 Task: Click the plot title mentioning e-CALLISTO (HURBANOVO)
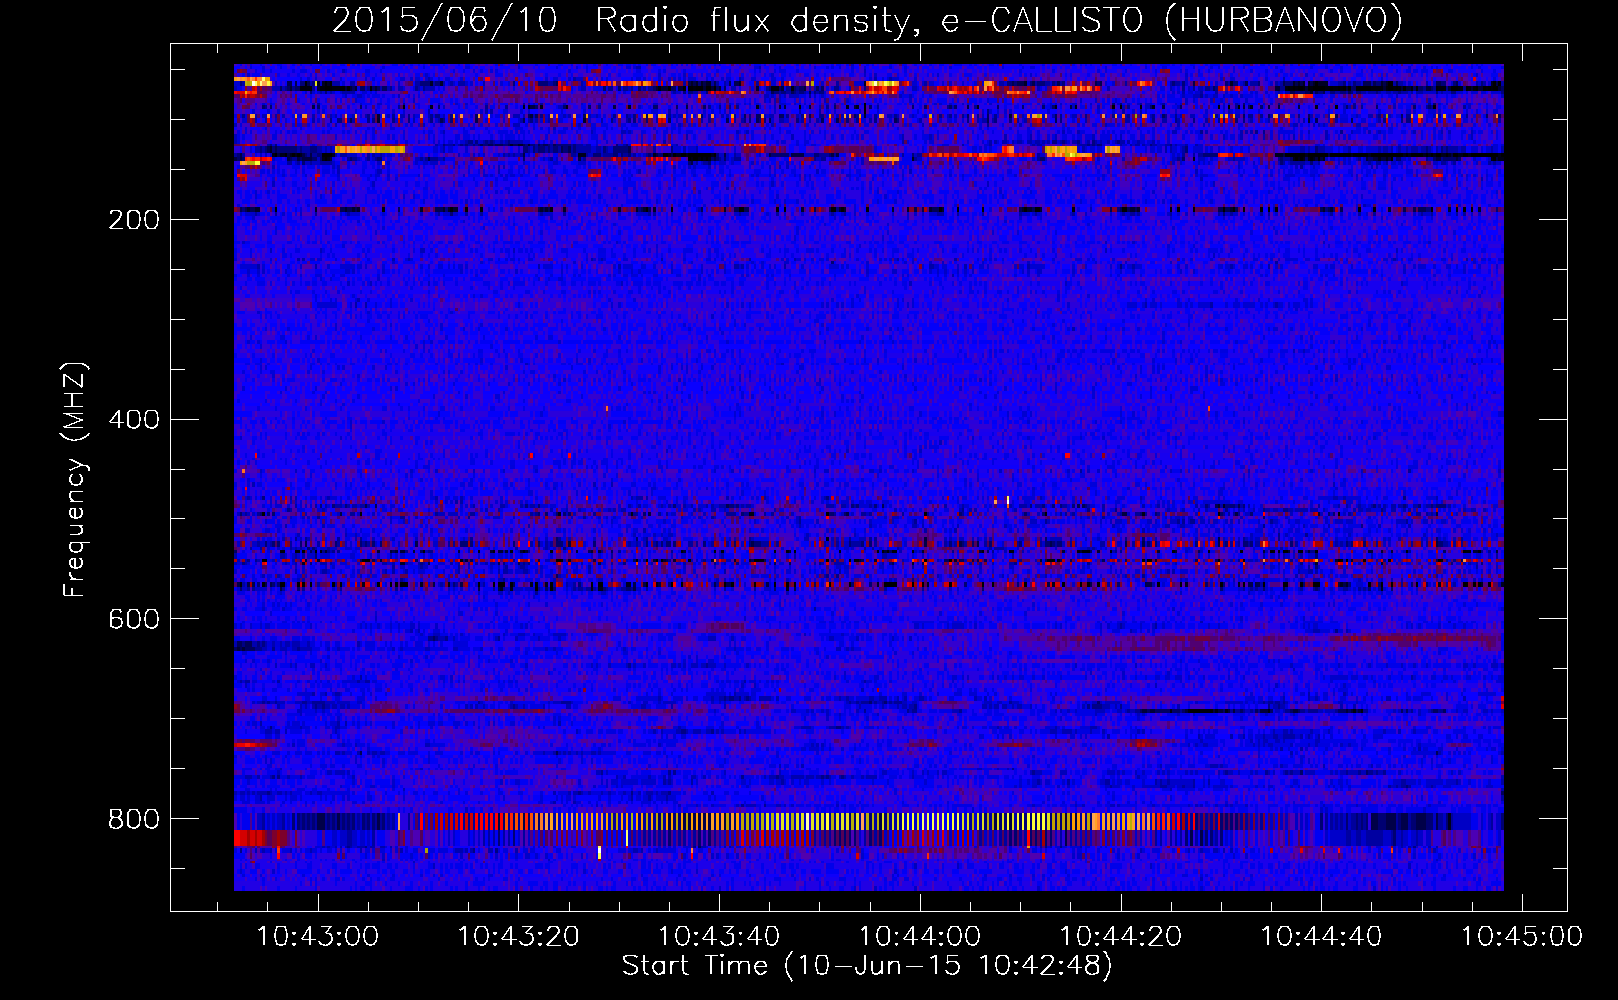pos(867,20)
